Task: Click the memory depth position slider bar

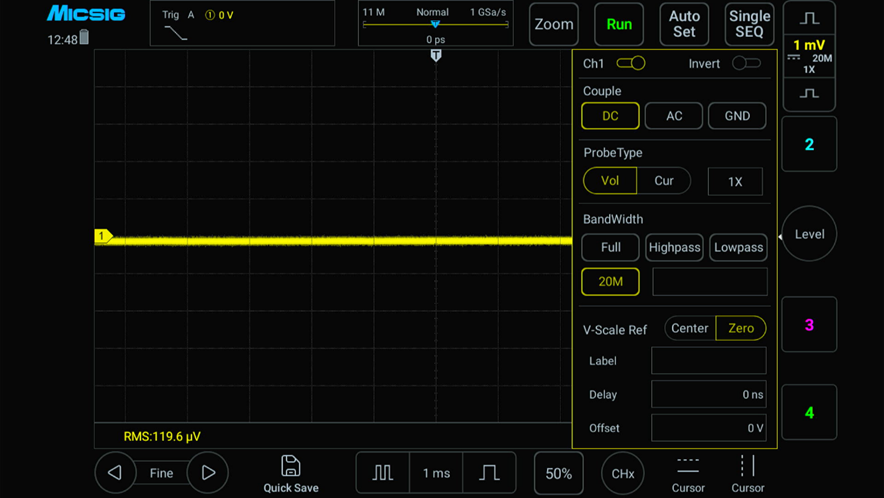Action: coord(435,24)
